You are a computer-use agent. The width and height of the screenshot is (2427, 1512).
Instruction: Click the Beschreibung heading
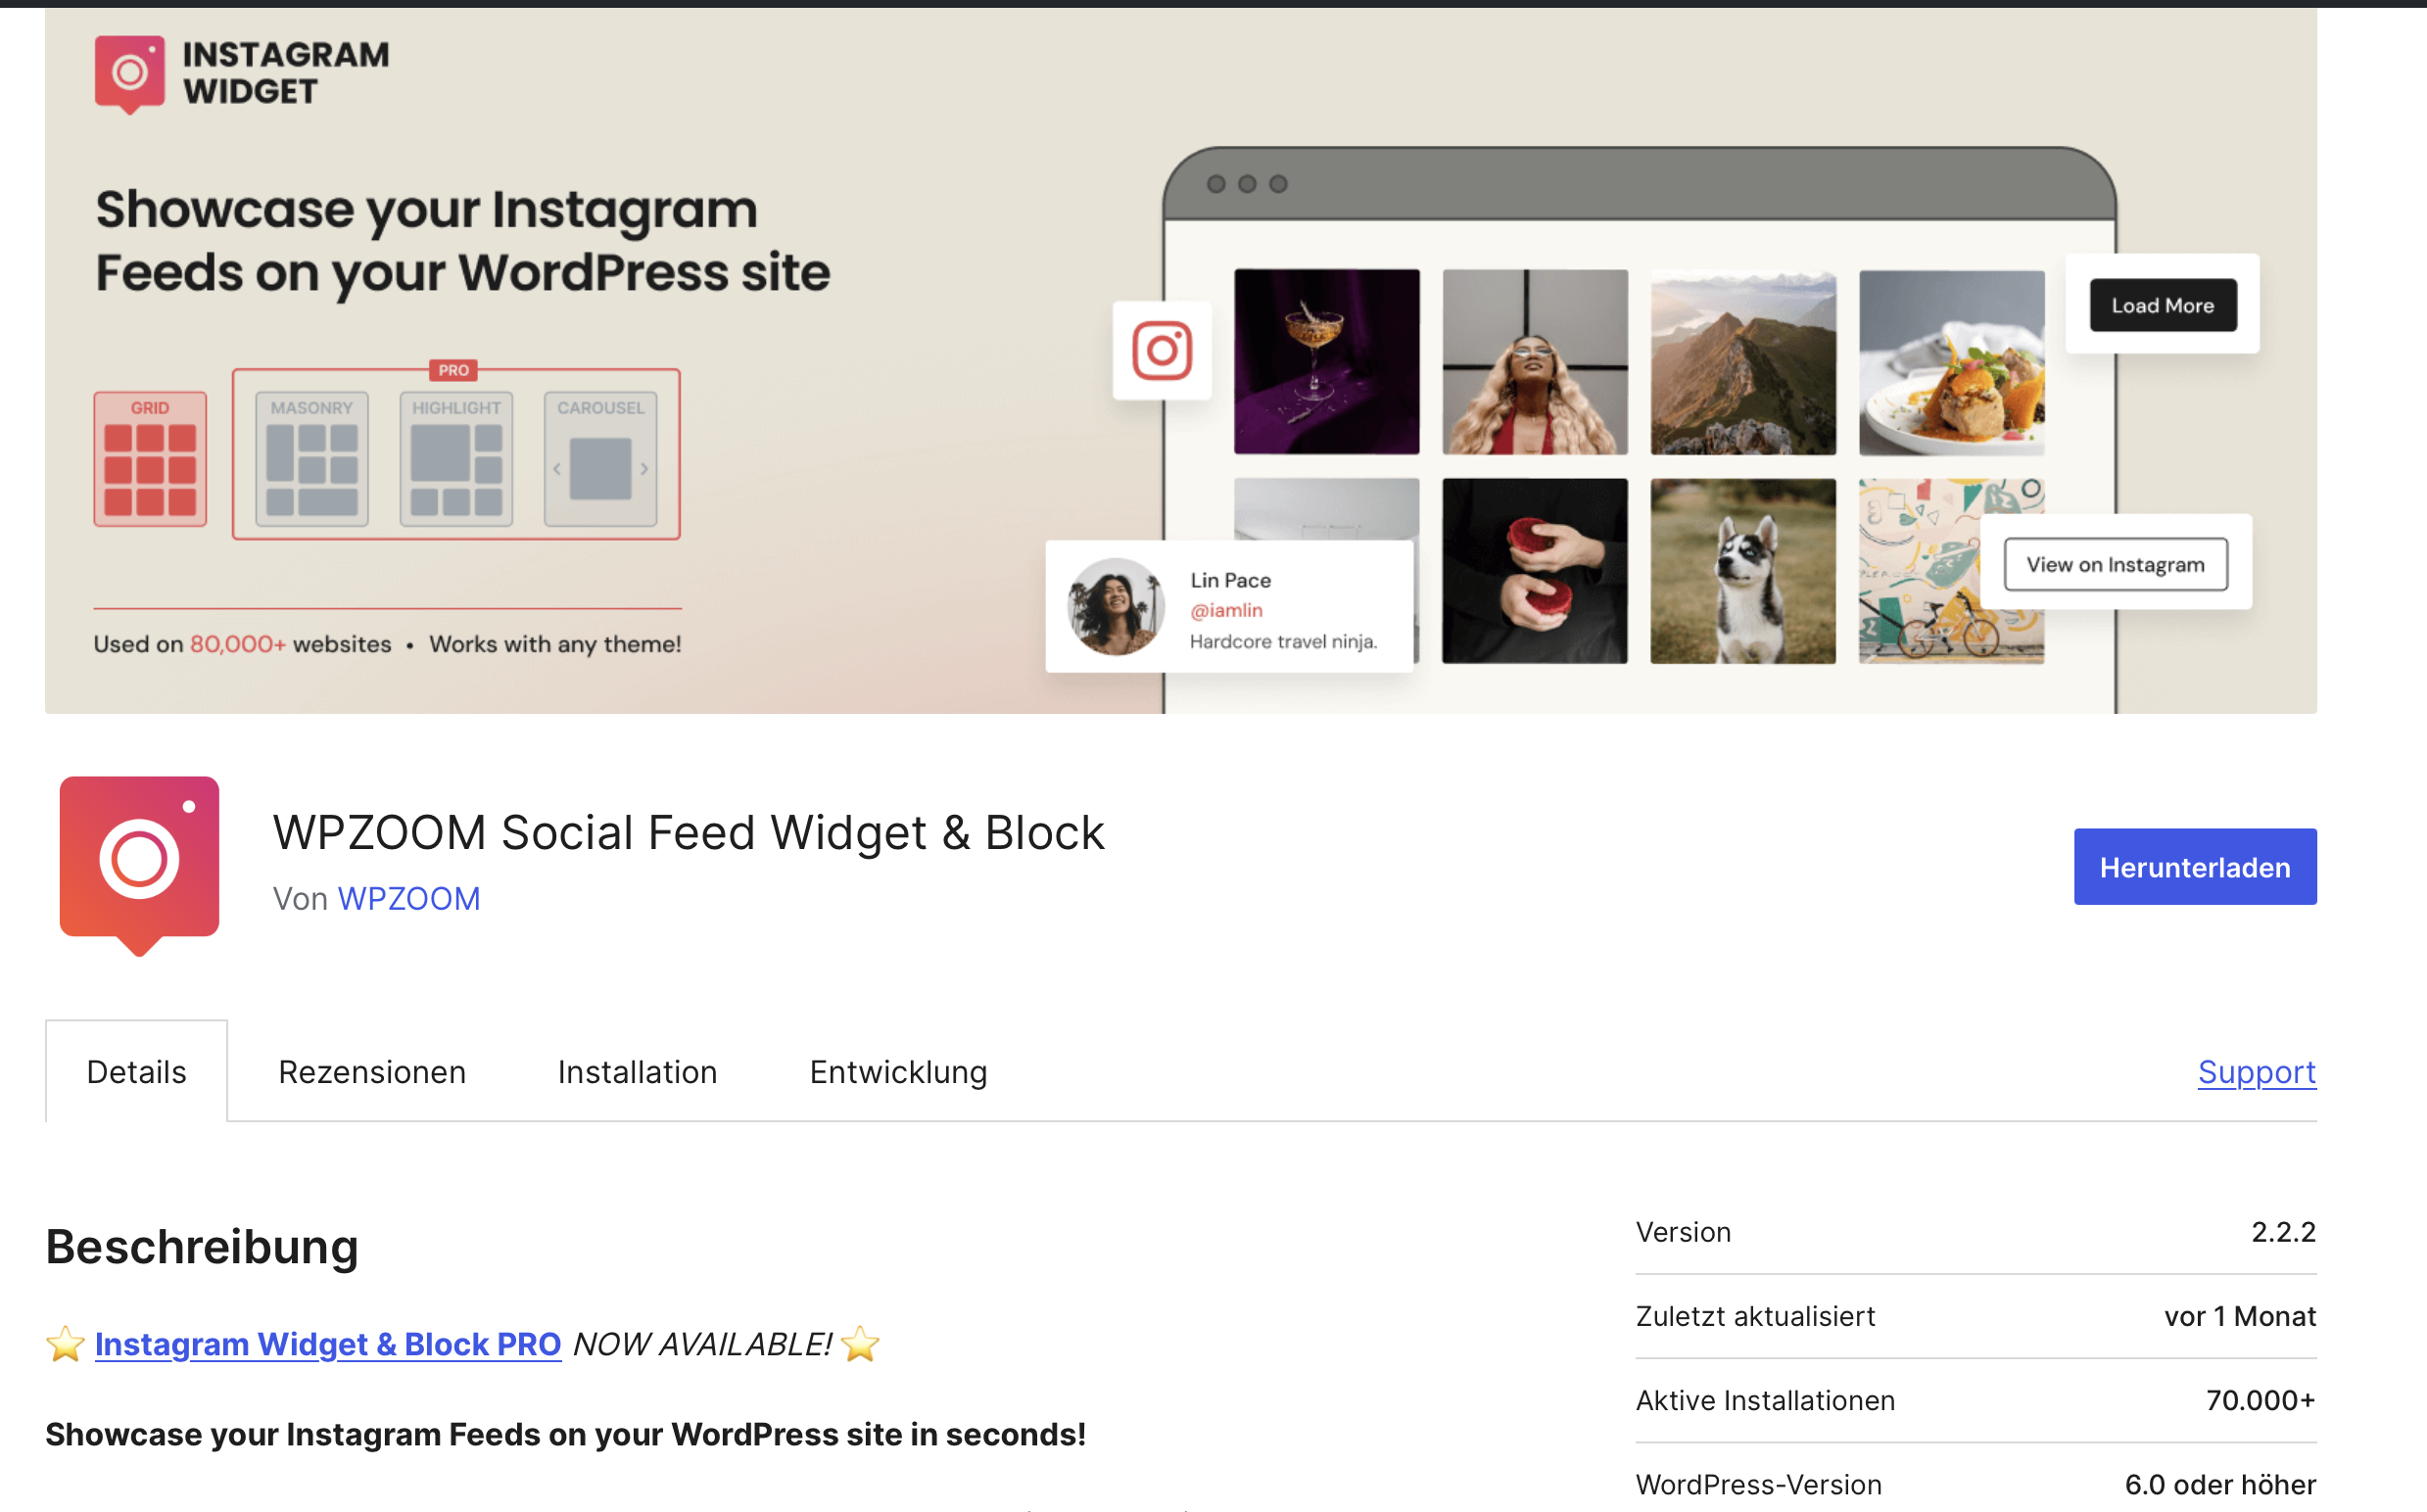(x=202, y=1246)
